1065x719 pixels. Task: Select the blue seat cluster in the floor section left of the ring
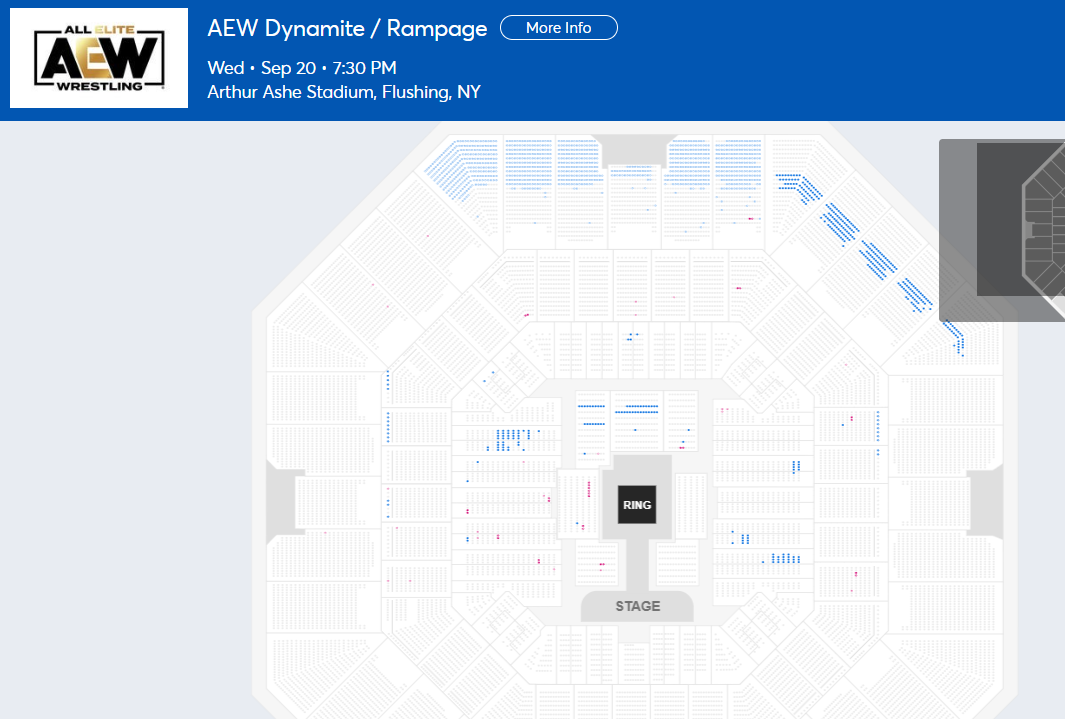(513, 439)
